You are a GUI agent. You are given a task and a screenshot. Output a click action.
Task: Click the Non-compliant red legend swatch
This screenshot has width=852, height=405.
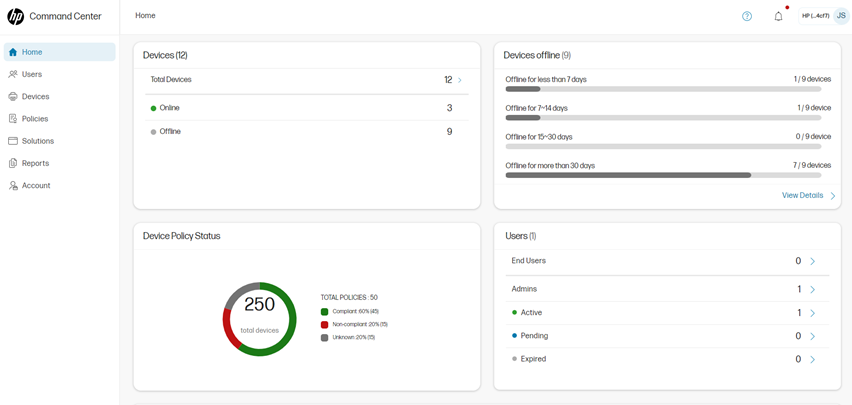coord(324,325)
